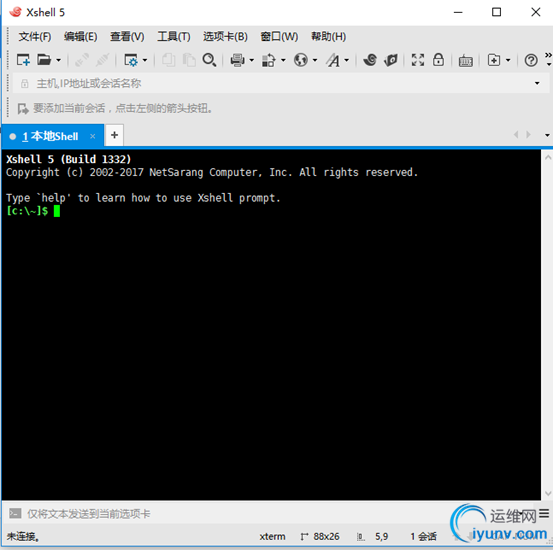This screenshot has height=550, width=553.
Task: Expand the open-session dropdown arrow
Action: click(59, 60)
